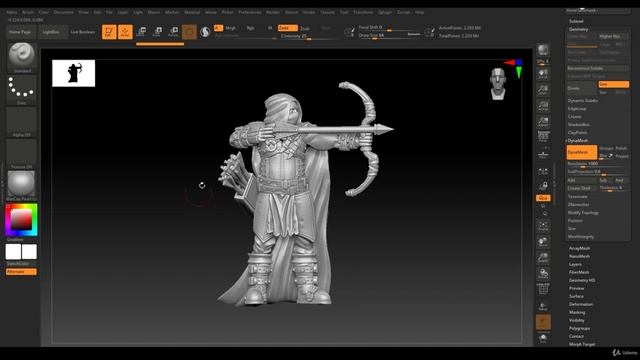Toggle the Rgb channel button
This screenshot has height=360, width=640.
pos(250,28)
